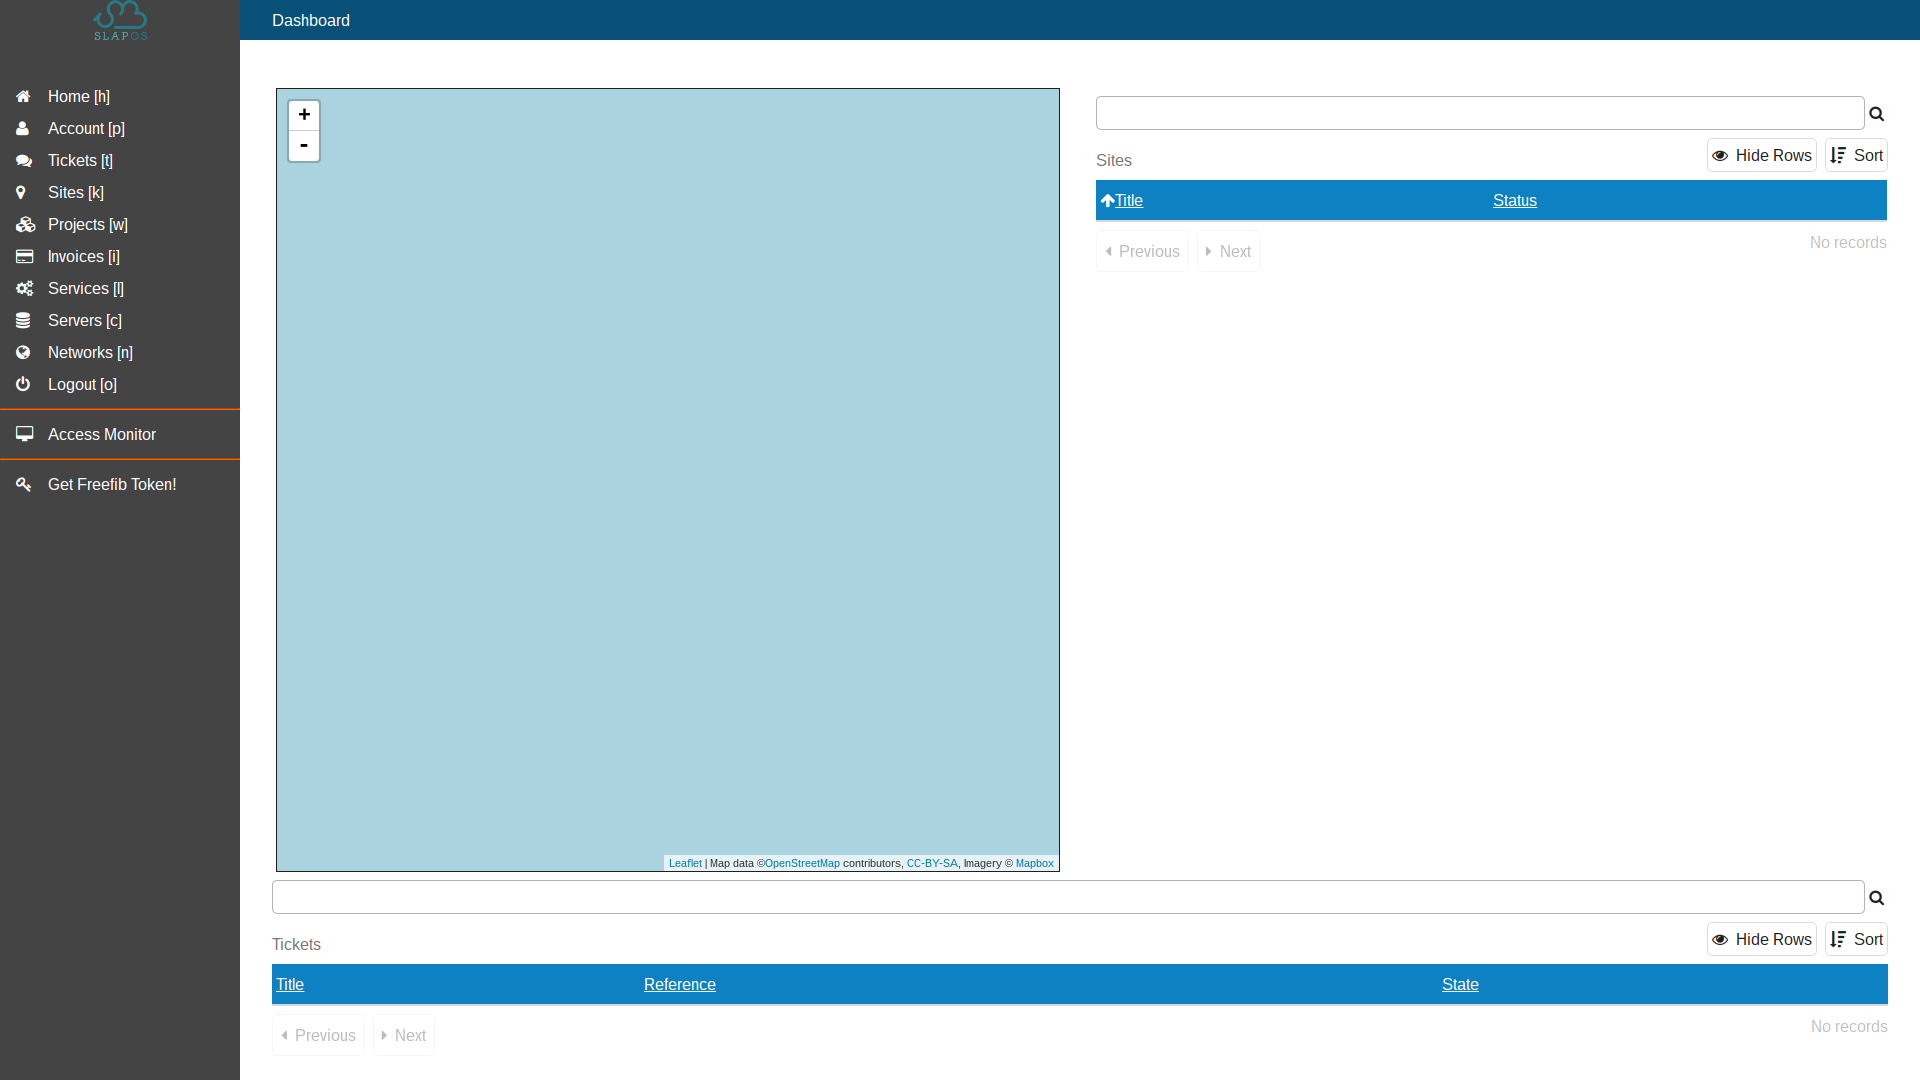Click the Tickets navigation icon

click(x=24, y=160)
